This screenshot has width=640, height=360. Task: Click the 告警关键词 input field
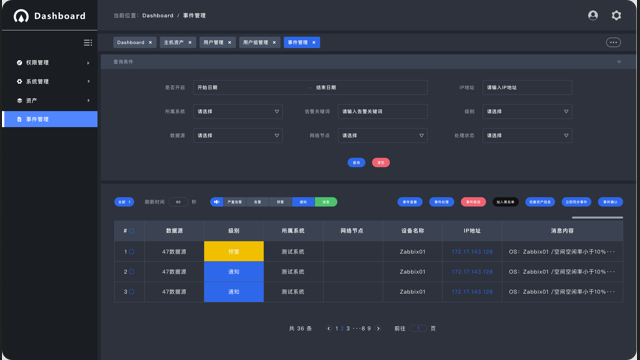(382, 111)
